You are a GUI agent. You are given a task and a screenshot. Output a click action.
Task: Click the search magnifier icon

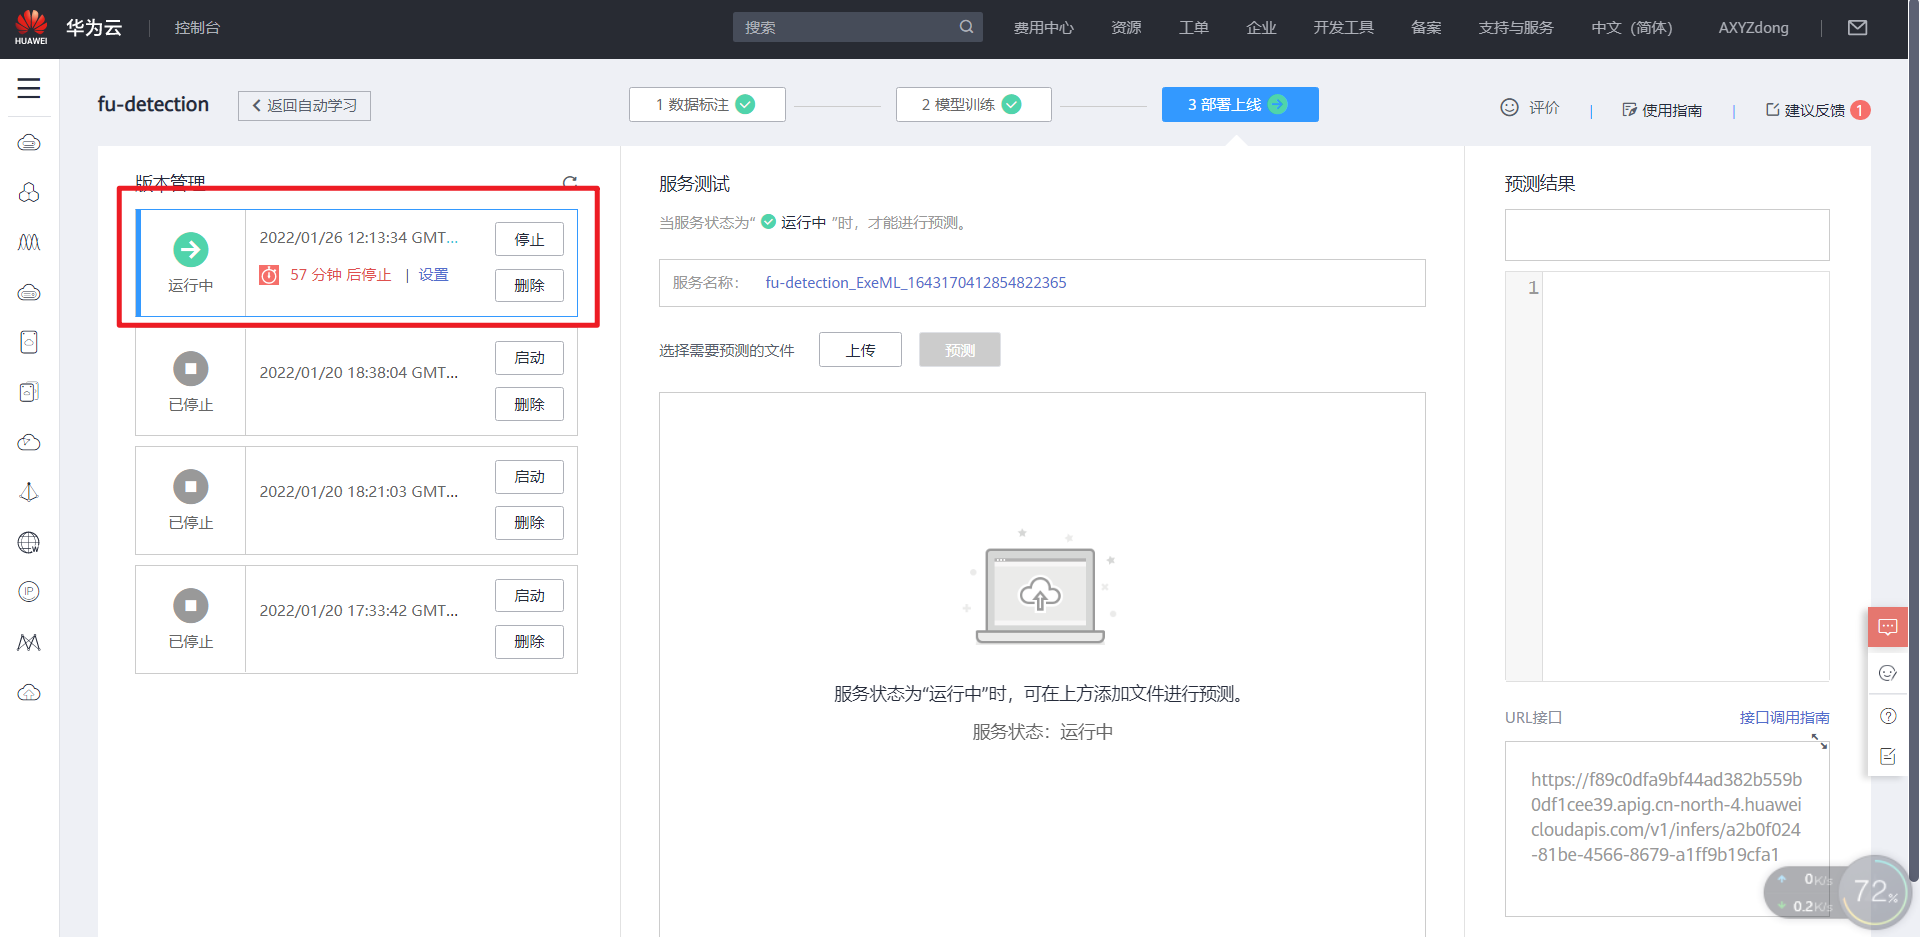[966, 27]
